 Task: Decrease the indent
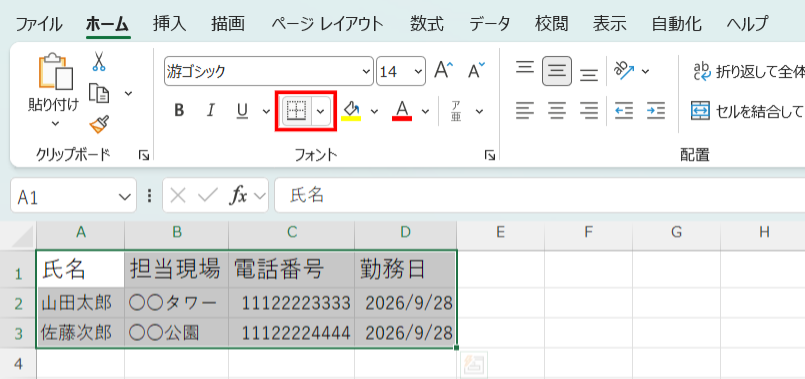pyautogui.click(x=625, y=110)
